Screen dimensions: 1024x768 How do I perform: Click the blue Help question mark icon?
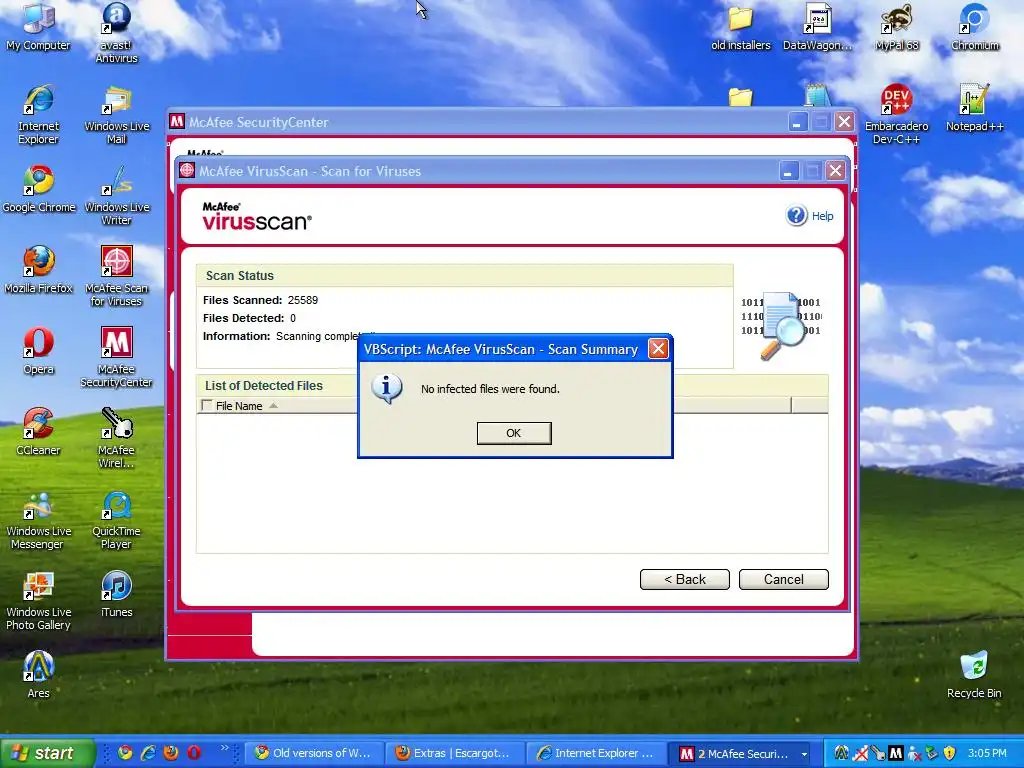pyautogui.click(x=796, y=216)
